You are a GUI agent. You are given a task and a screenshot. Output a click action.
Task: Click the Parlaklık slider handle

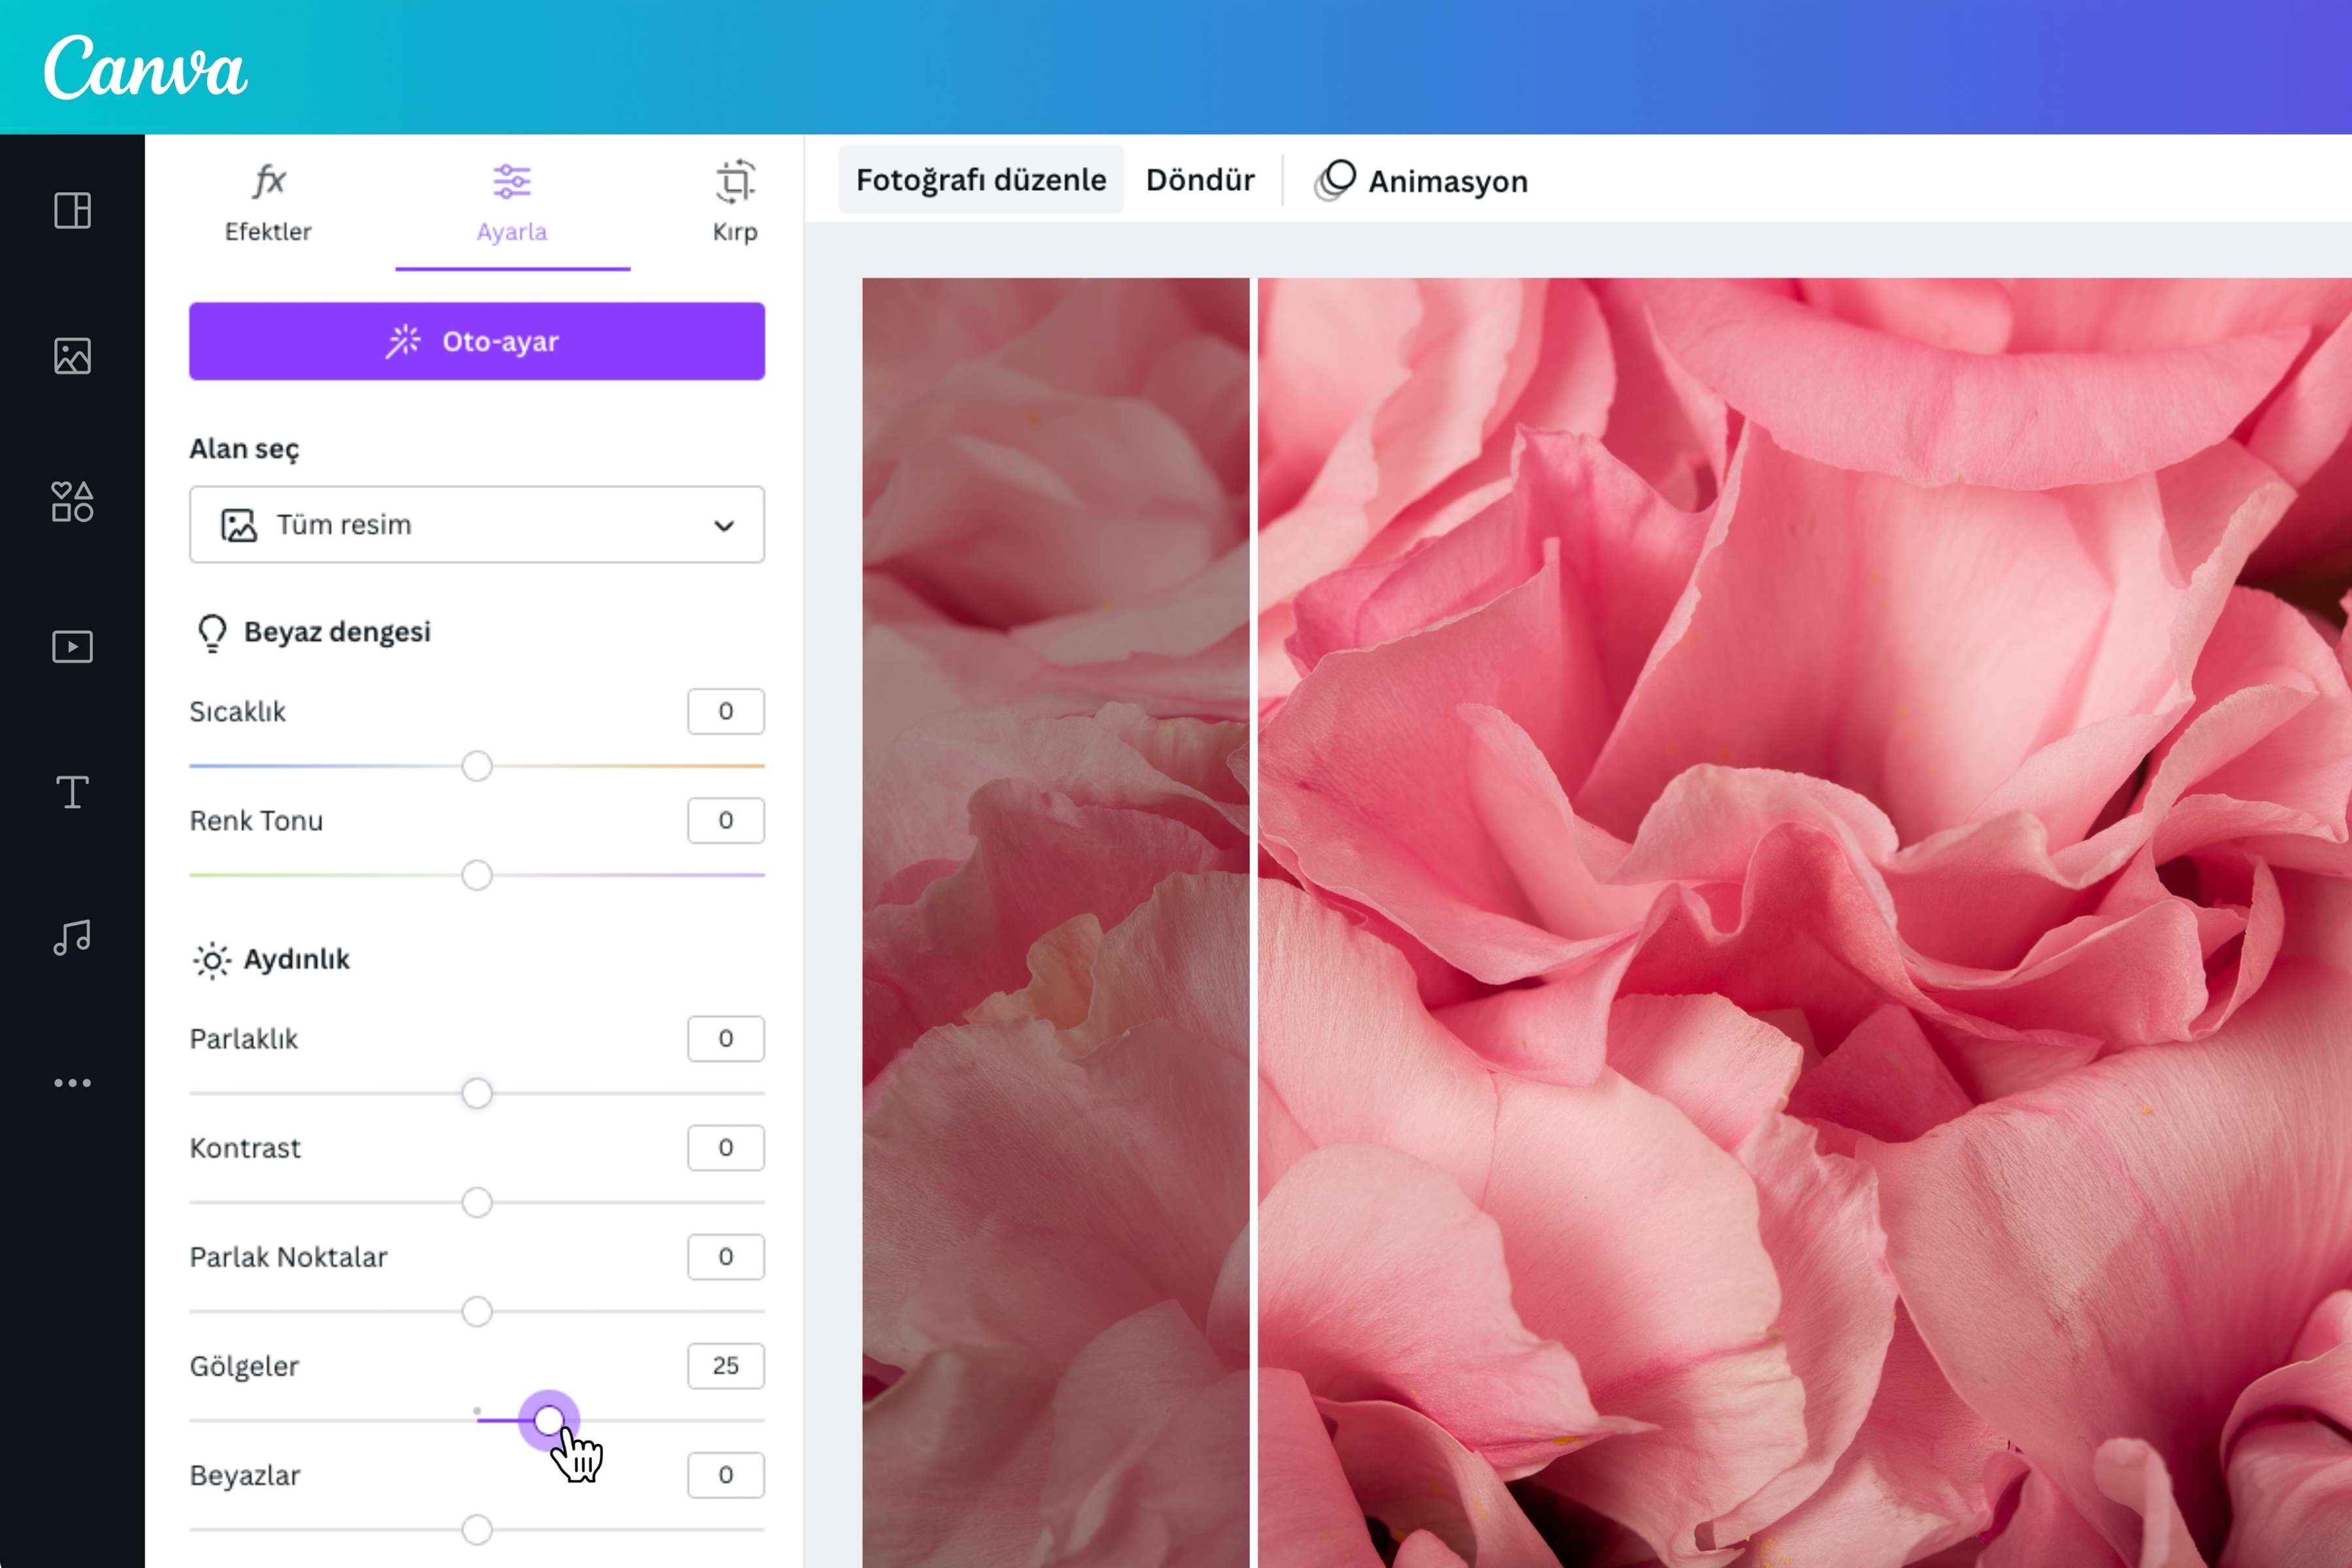click(x=477, y=1093)
